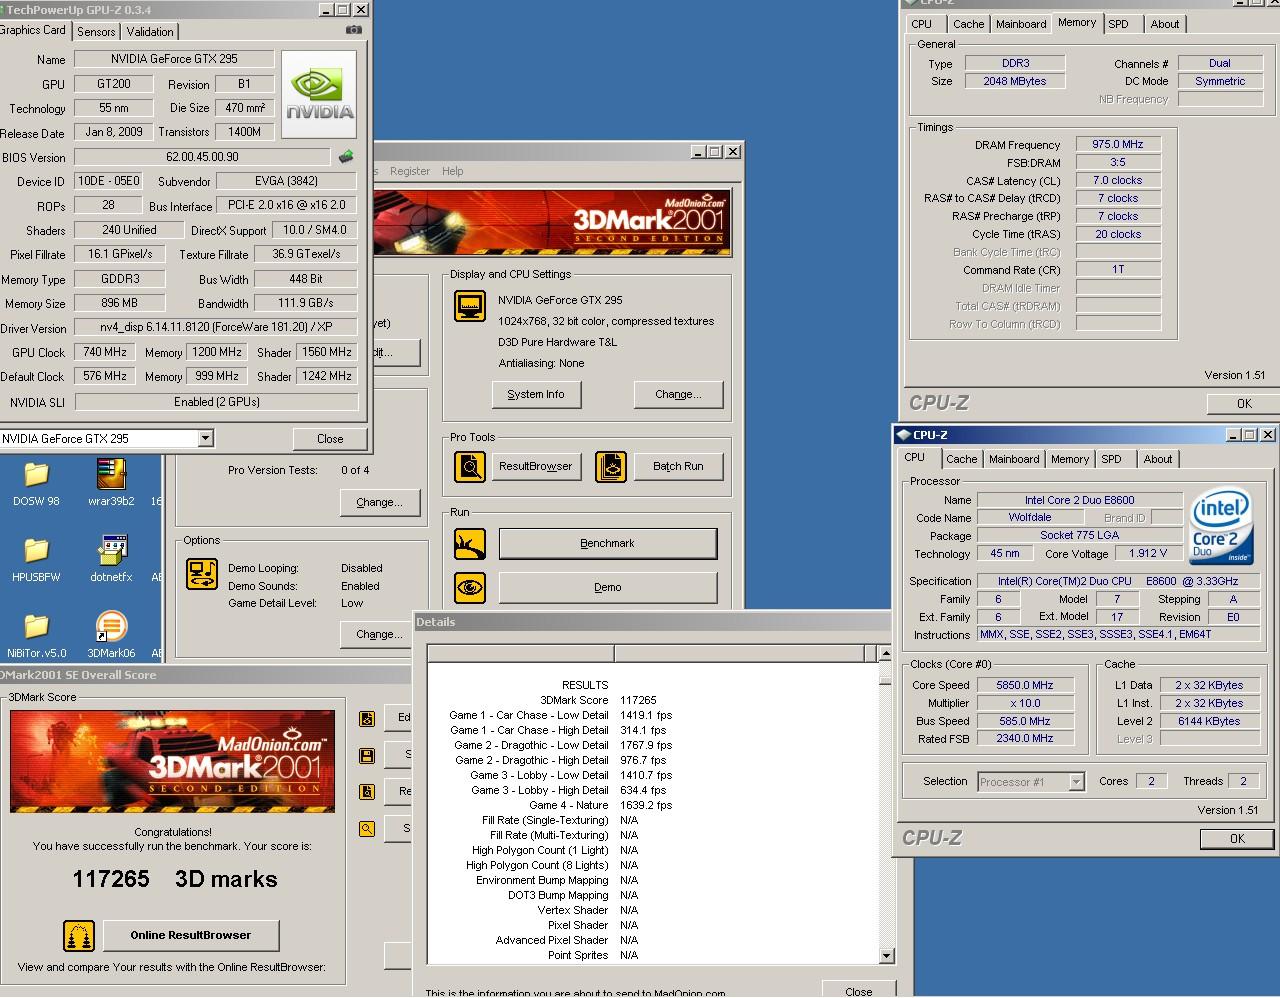The height and width of the screenshot is (998, 1280).
Task: Click the floppy disk save icon in Overall Score
Action: [x=367, y=755]
